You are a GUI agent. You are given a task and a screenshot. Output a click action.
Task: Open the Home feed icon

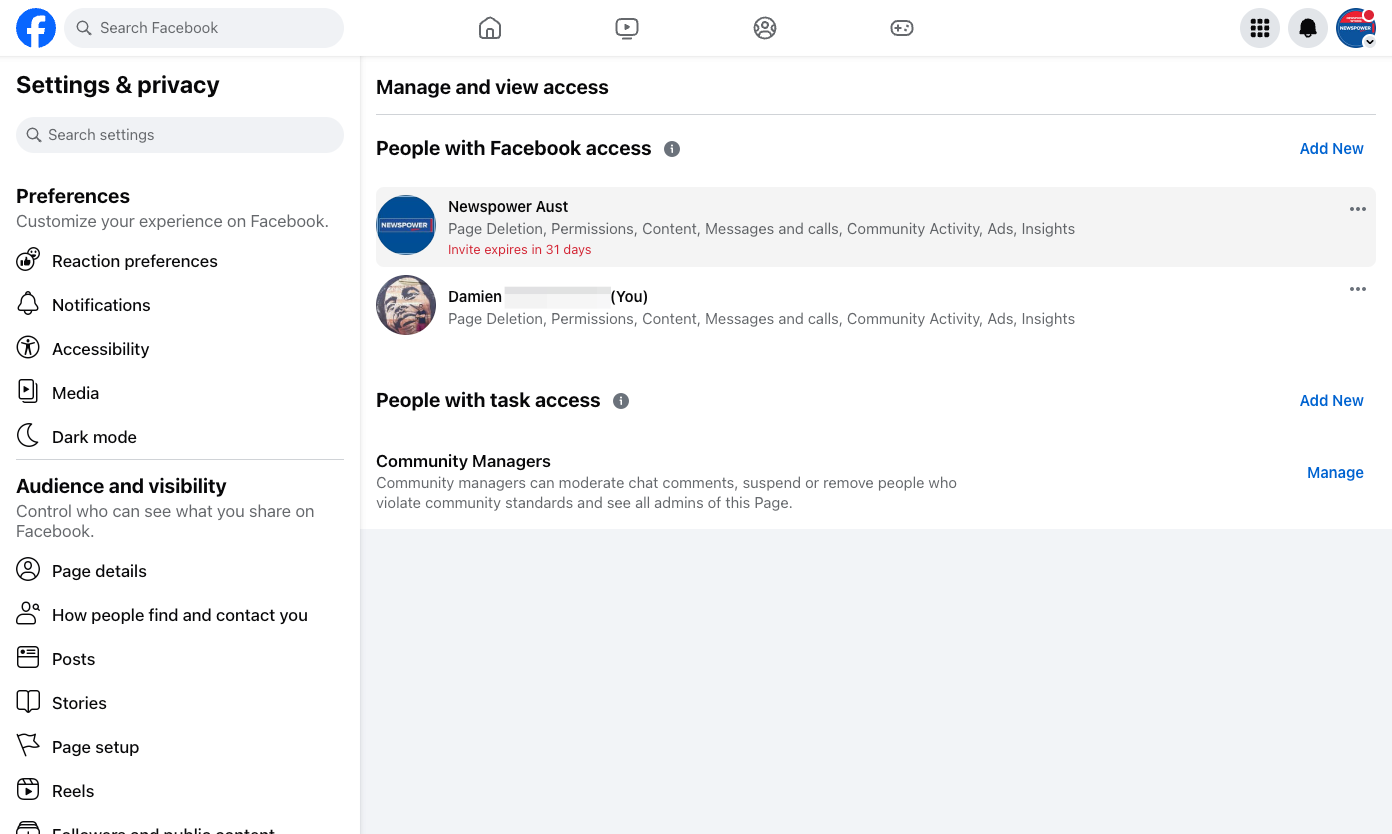tap(490, 28)
